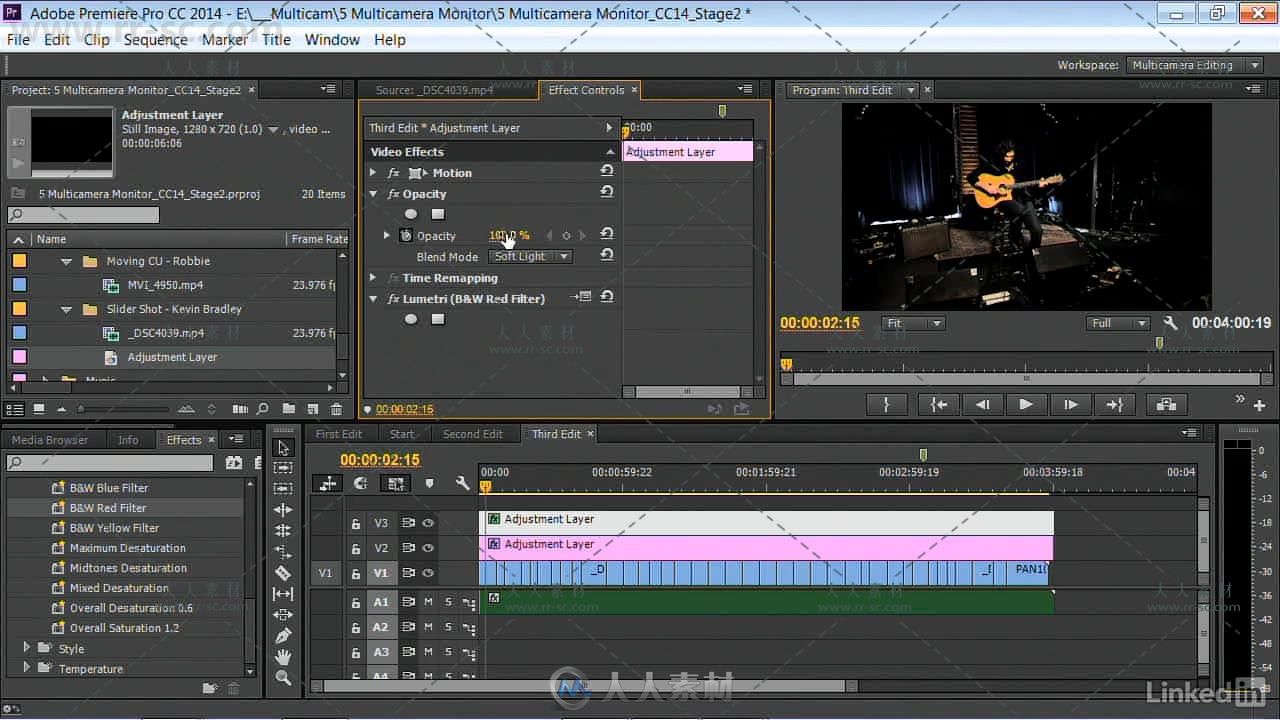
Task: Collapse Moving CU - Robbie bin
Action: pyautogui.click(x=67, y=261)
